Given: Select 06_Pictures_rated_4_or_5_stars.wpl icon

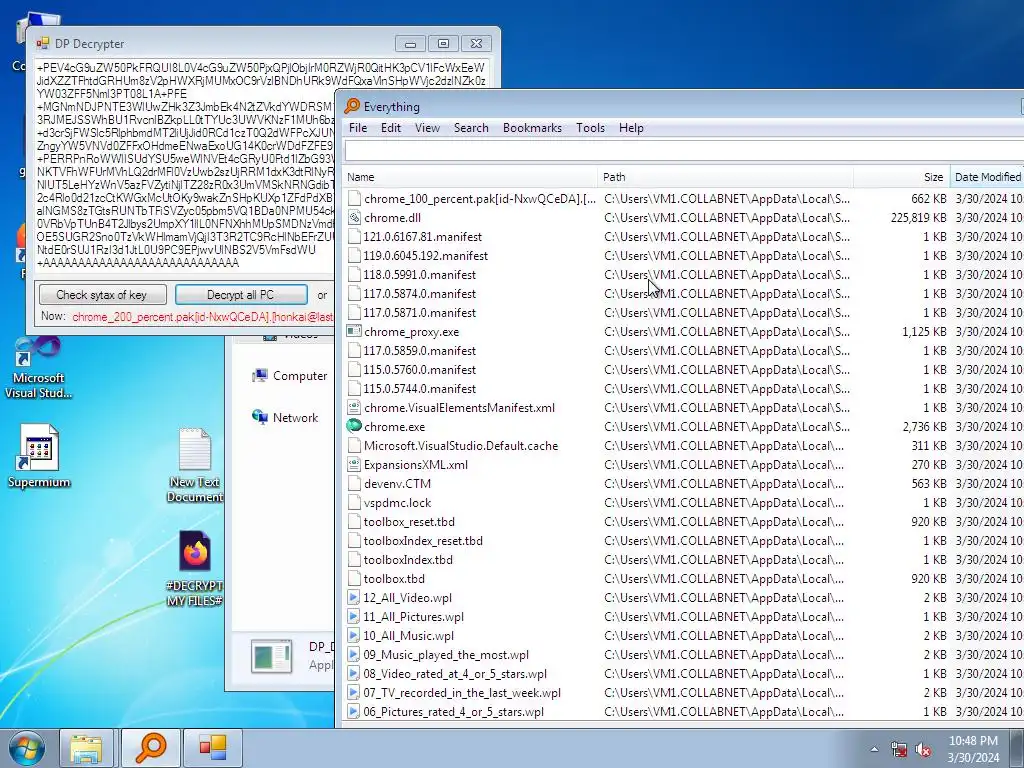Looking at the screenshot, I should tap(353, 711).
